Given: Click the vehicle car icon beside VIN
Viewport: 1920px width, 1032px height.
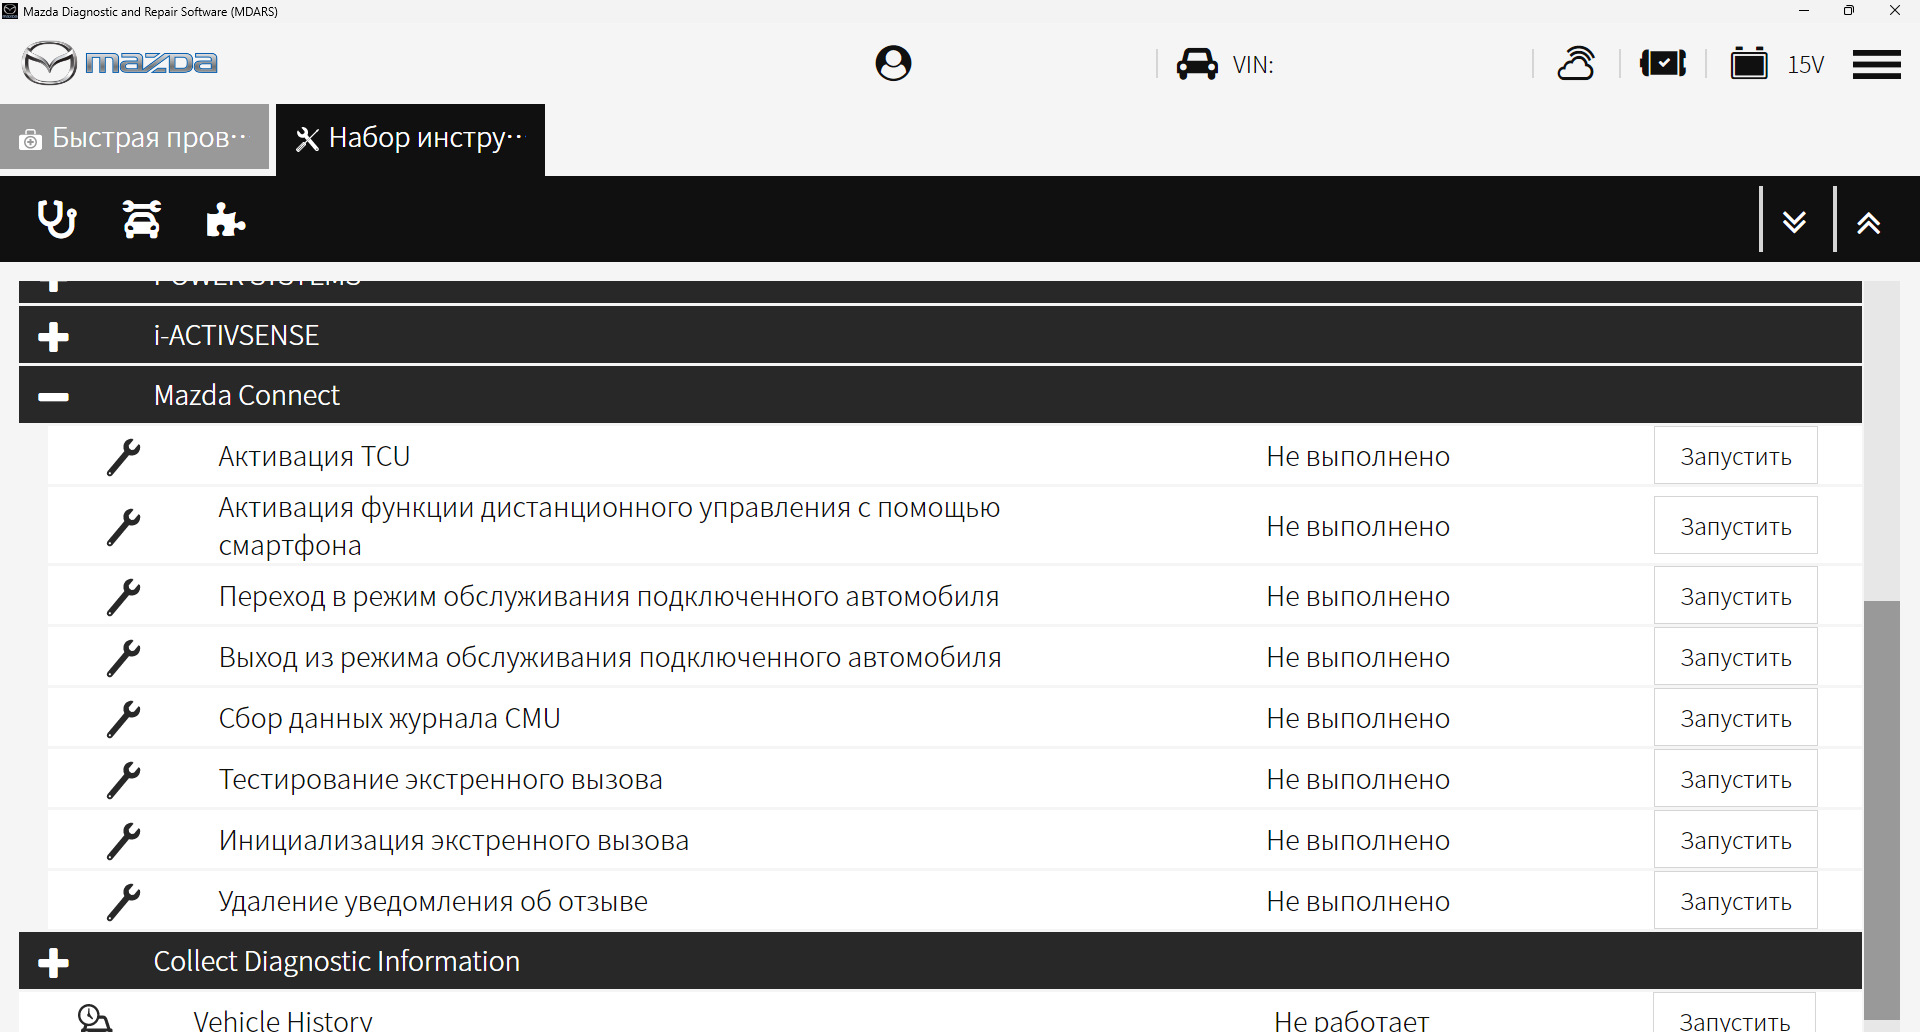Looking at the screenshot, I should (x=1197, y=64).
